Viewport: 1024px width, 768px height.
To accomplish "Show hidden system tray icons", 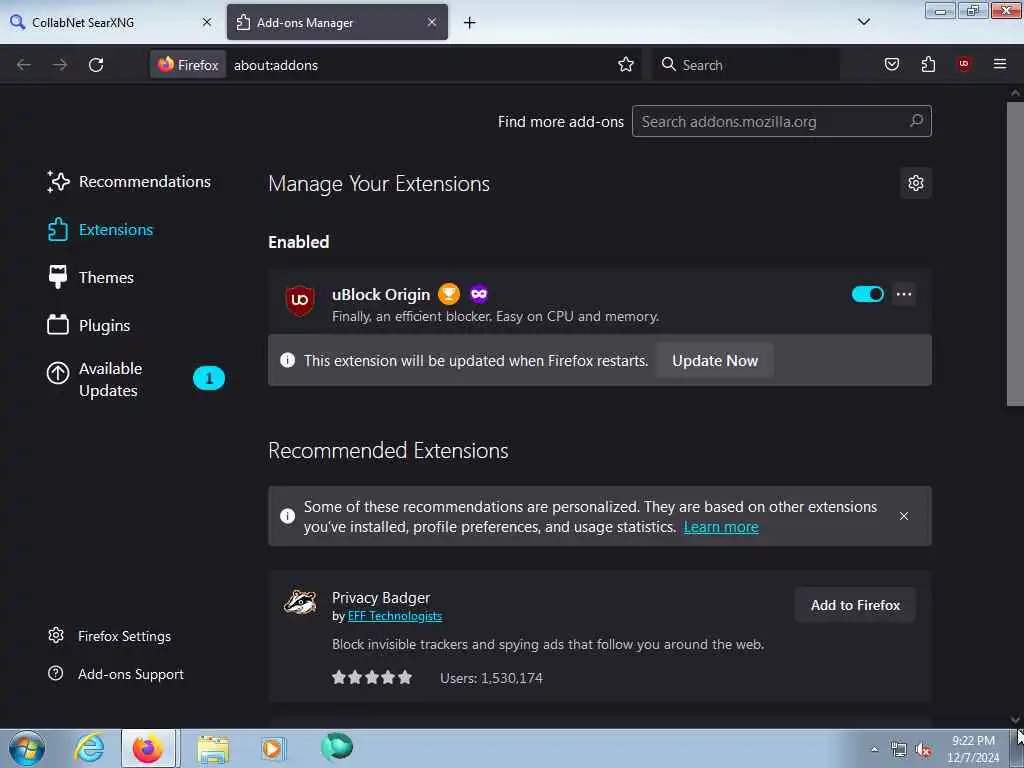I will tap(874, 750).
